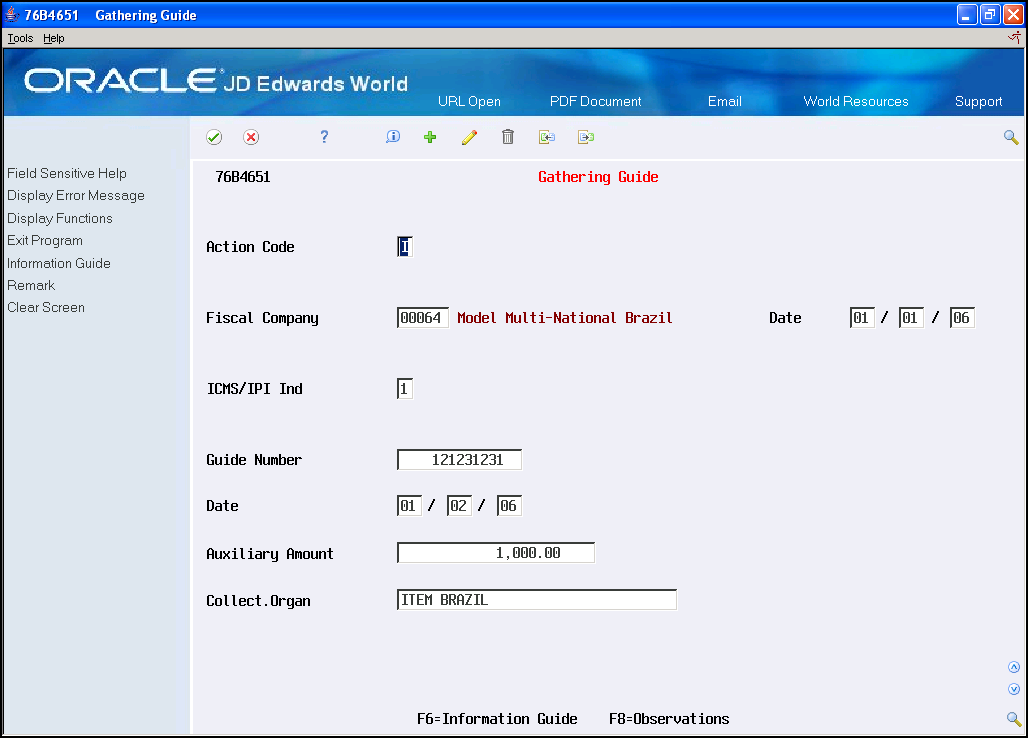Click the Java icon in title bar
Screen dimensions: 1028x738
point(12,14)
